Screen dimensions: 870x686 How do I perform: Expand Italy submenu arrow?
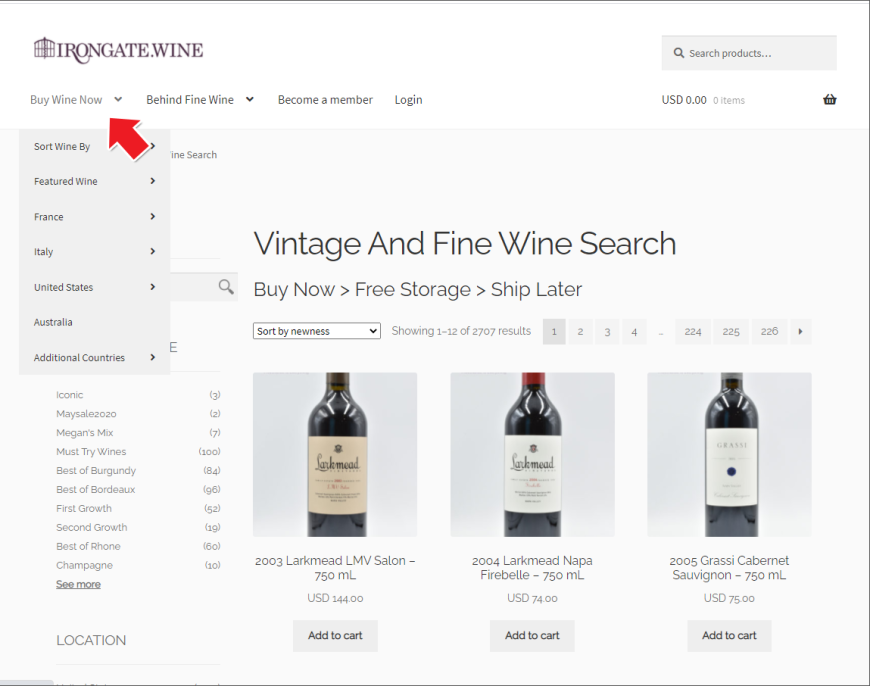tap(153, 251)
